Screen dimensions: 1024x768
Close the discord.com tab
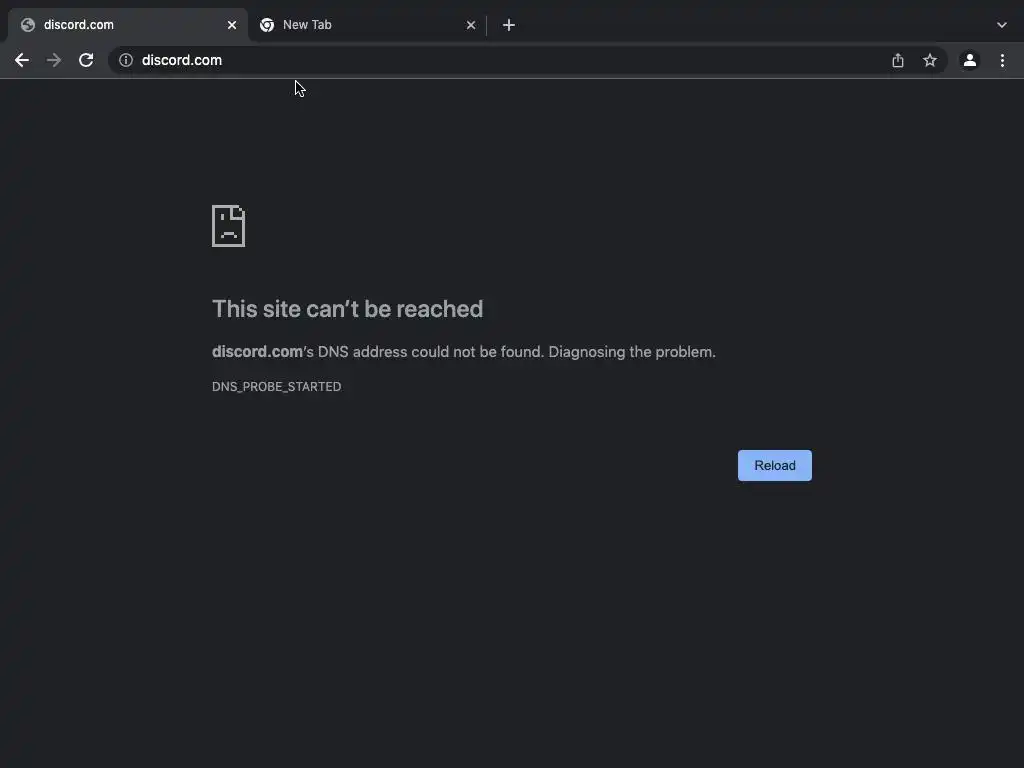pyautogui.click(x=232, y=25)
